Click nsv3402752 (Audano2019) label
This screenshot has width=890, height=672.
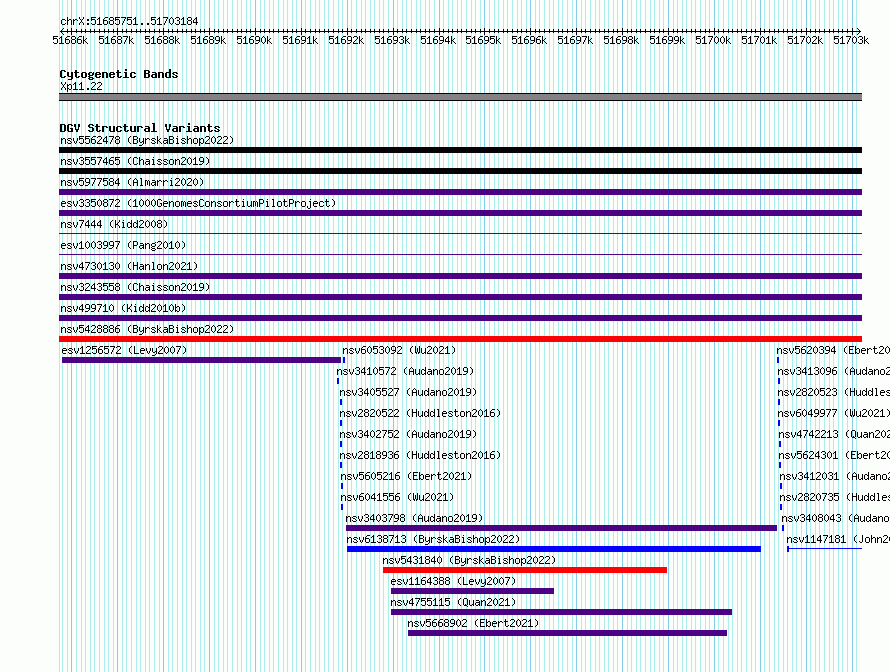(x=408, y=434)
